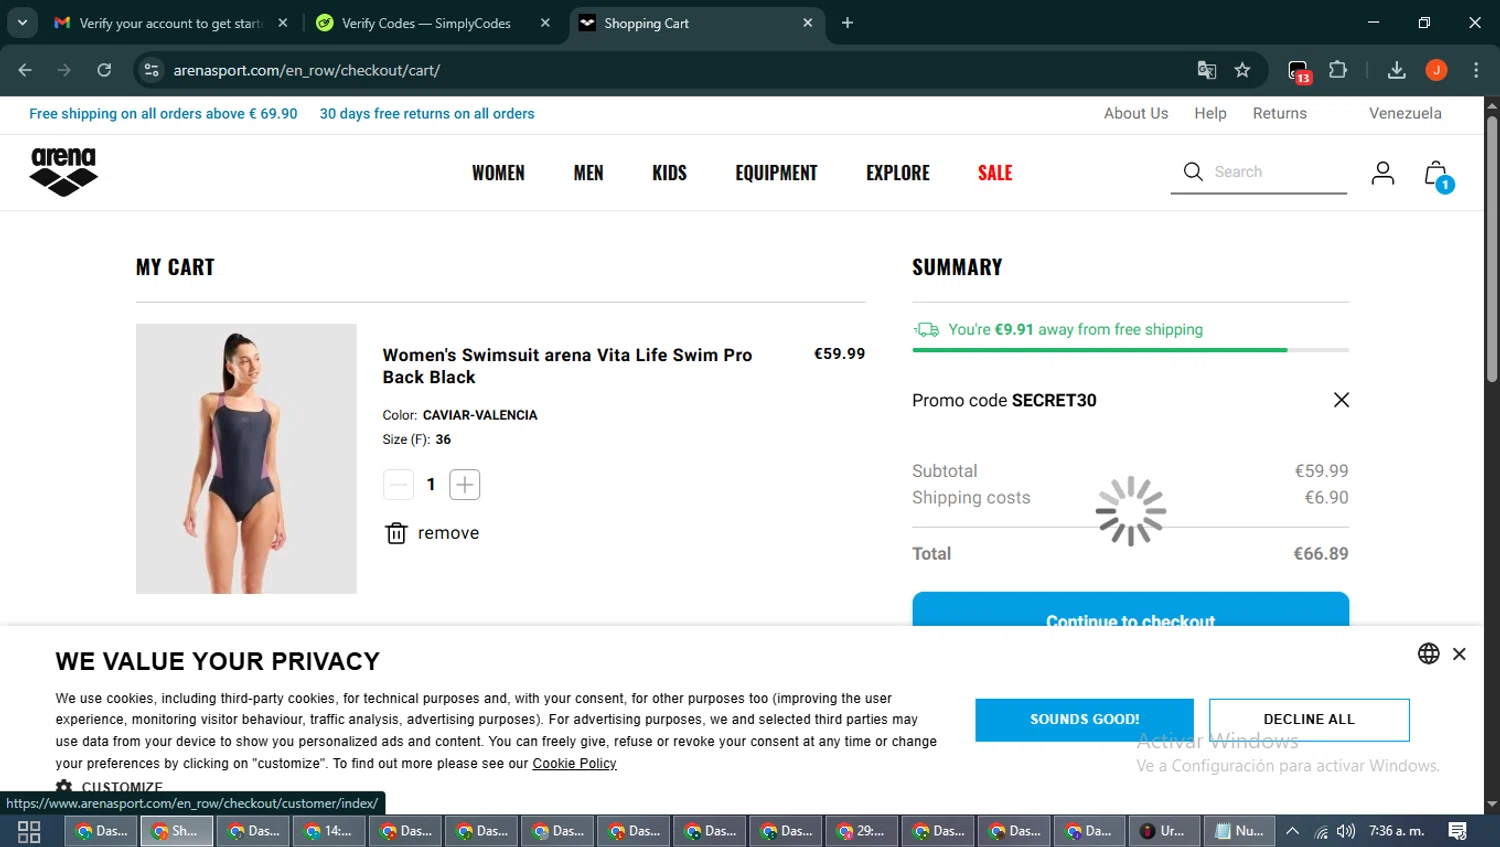
Task: Click Continue to checkout button
Action: (1130, 609)
